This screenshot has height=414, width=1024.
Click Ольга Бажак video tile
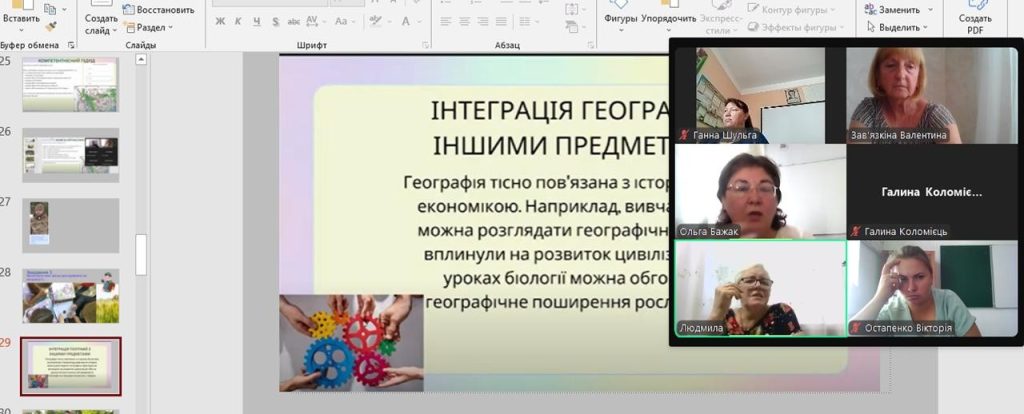pyautogui.click(x=760, y=191)
